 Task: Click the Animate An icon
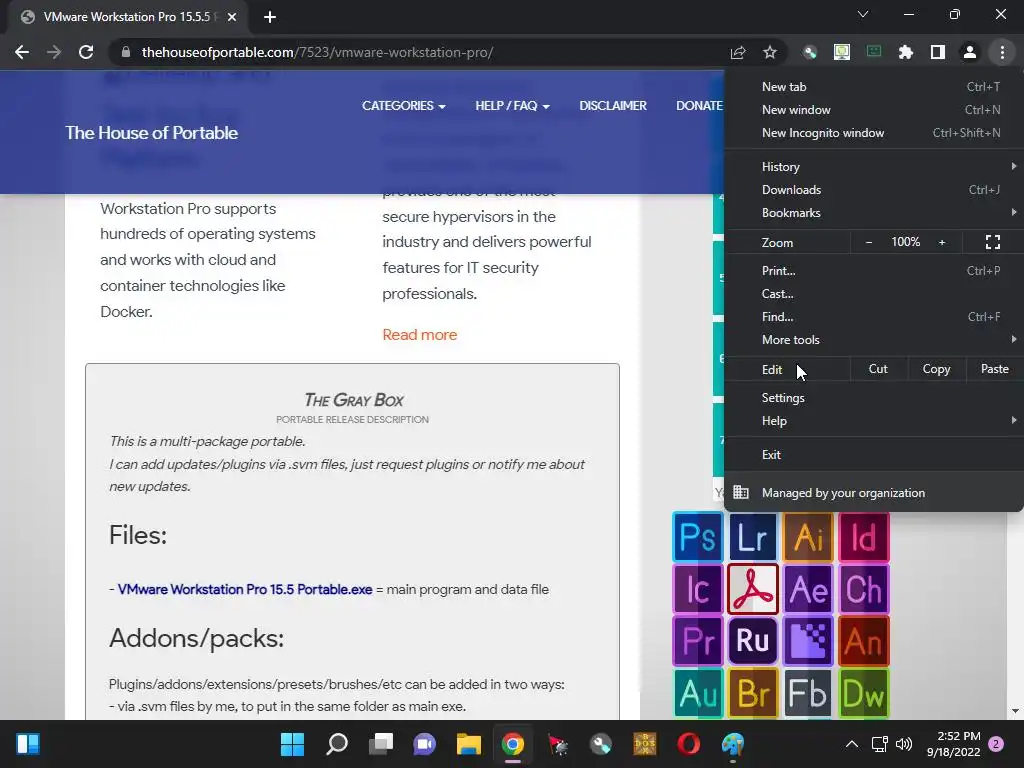click(864, 641)
